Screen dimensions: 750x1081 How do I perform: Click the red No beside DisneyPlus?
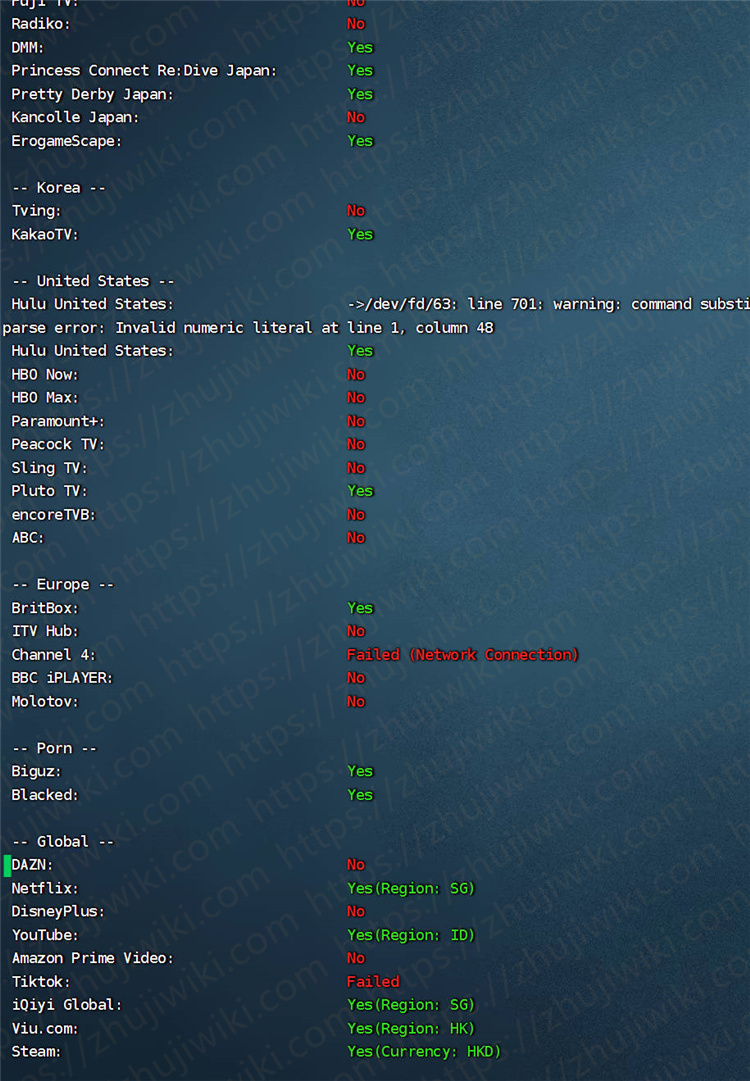tap(356, 912)
